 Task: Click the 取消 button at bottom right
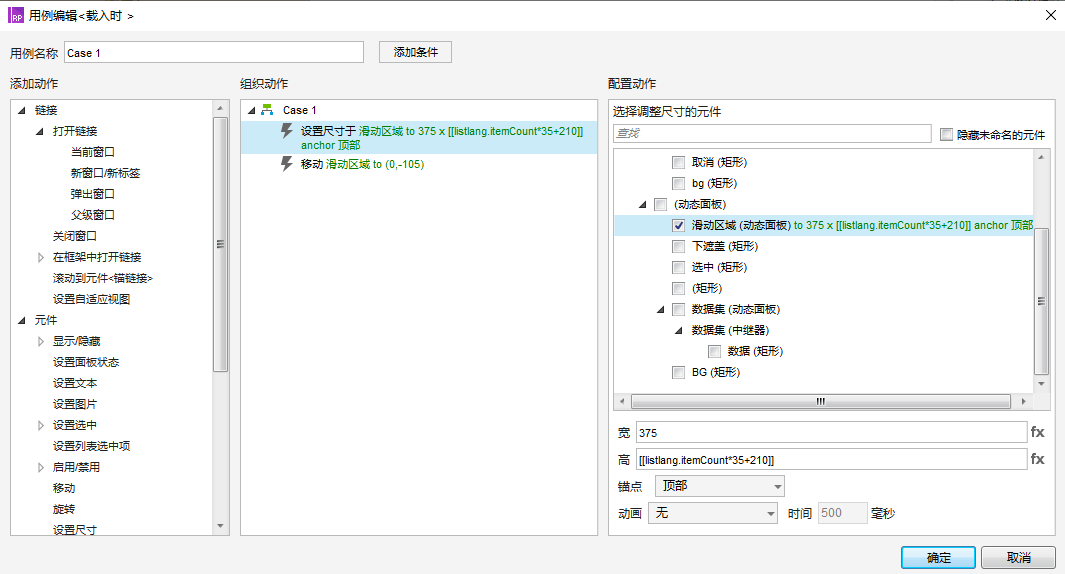tap(1018, 558)
